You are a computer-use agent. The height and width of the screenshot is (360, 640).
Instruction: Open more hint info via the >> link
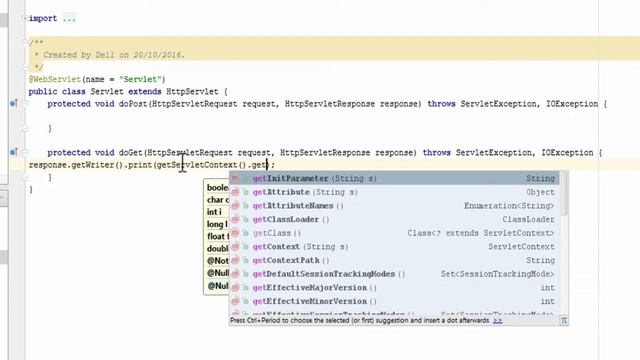498,320
